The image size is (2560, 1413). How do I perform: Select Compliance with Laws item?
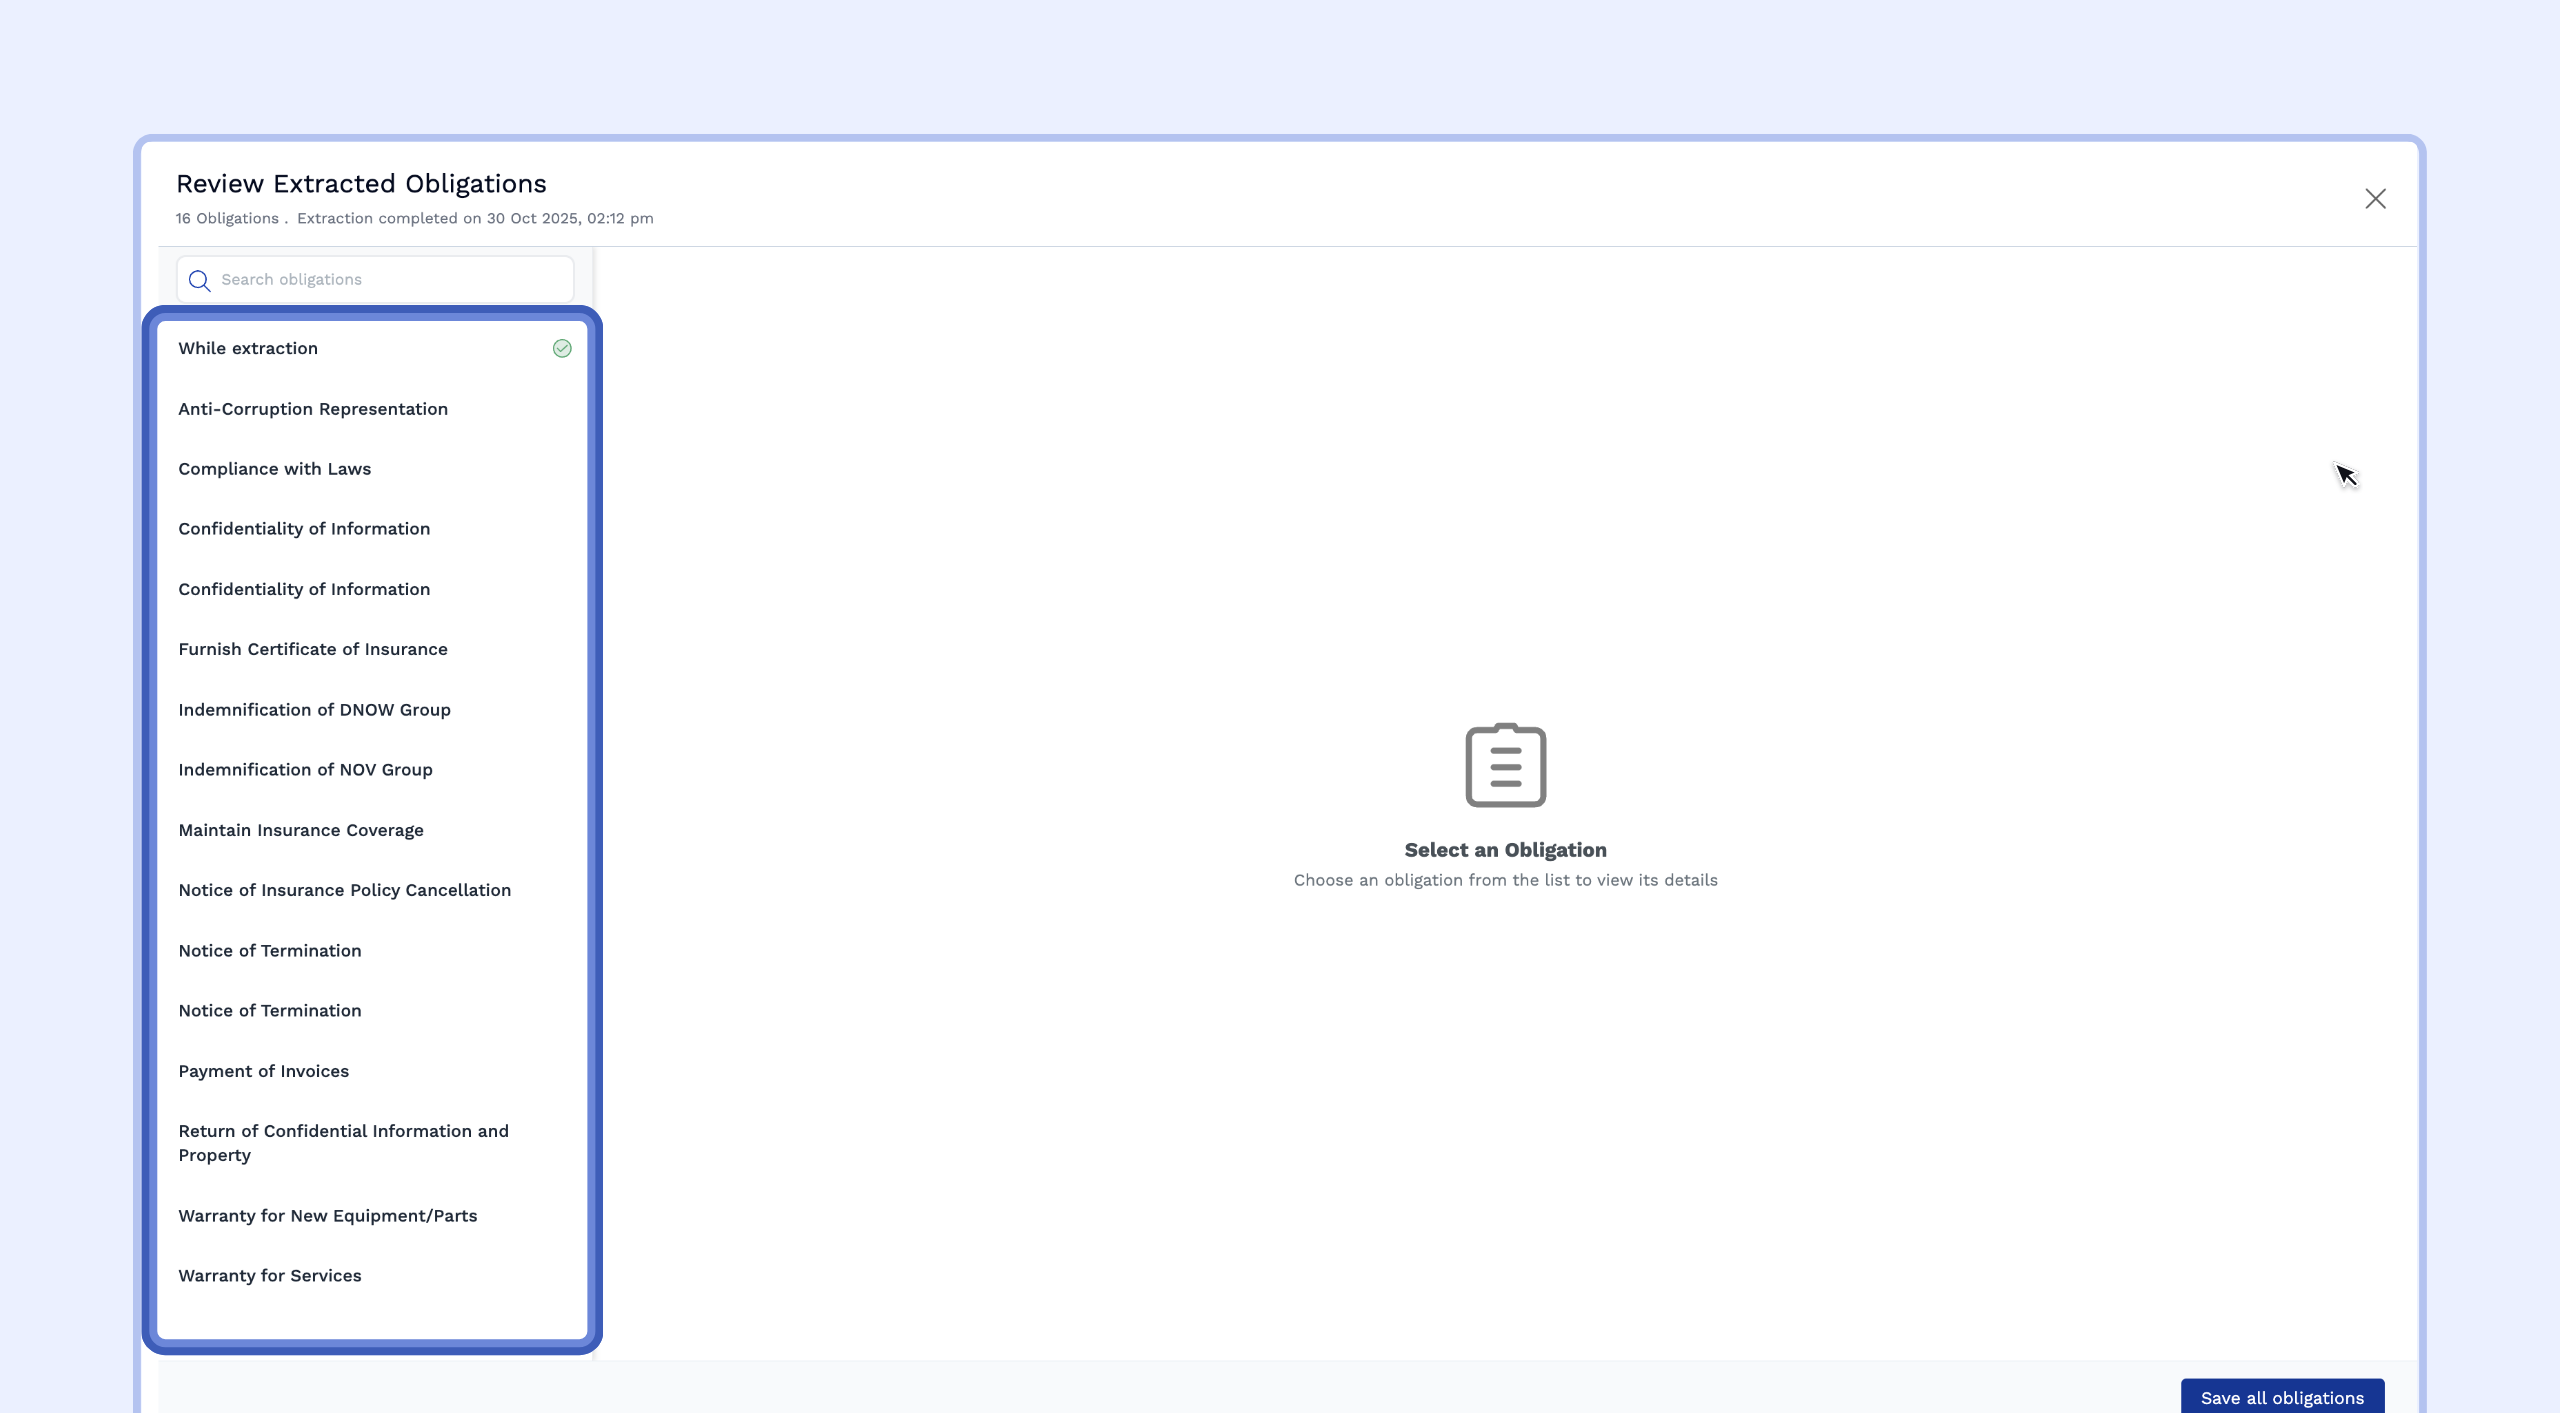[274, 469]
